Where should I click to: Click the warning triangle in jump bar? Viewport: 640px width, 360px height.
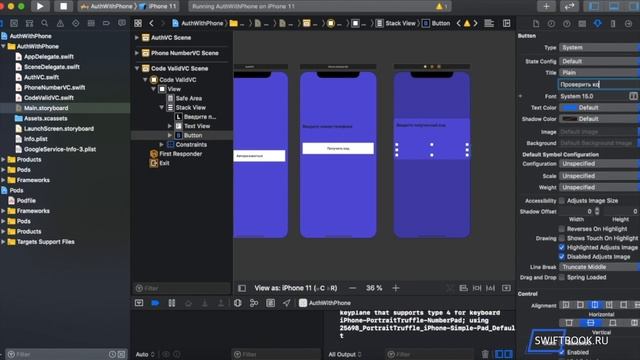pos(467,23)
